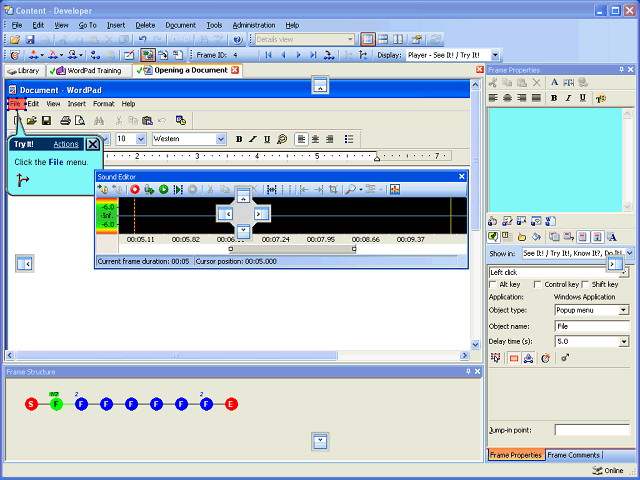The width and height of the screenshot is (640, 480).
Task: Click the Italic I icon in Frame Properties
Action: click(568, 98)
